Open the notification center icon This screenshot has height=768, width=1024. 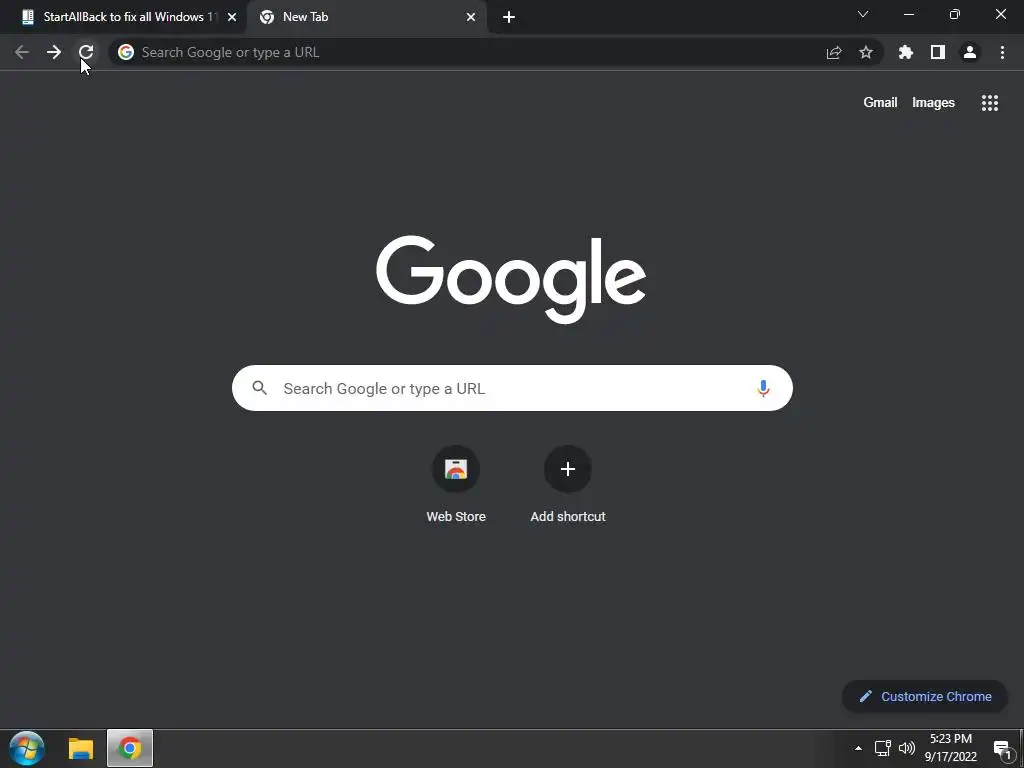tap(1004, 749)
